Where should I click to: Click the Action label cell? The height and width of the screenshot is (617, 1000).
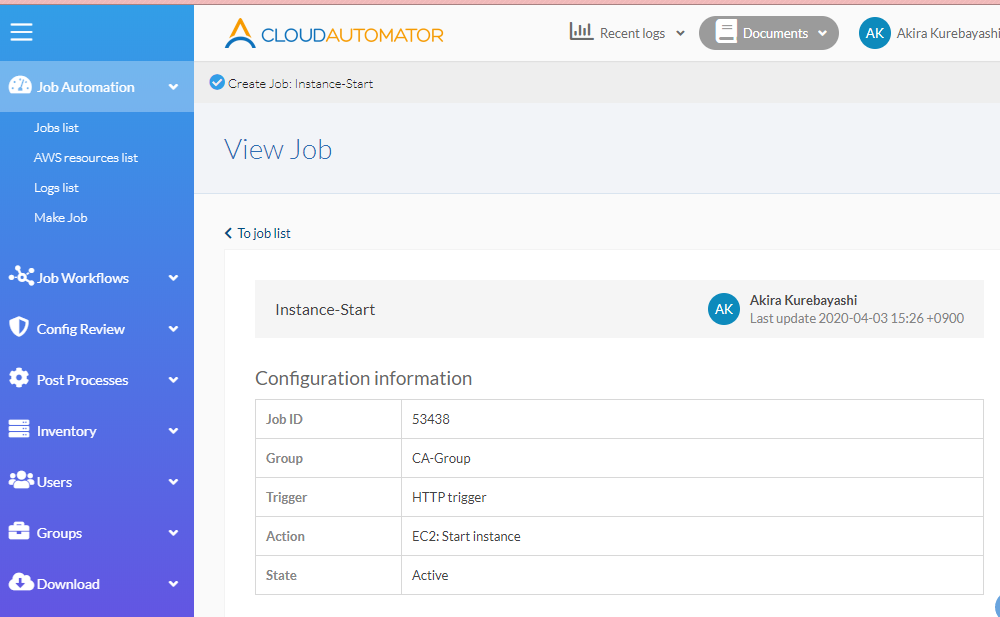coord(328,536)
